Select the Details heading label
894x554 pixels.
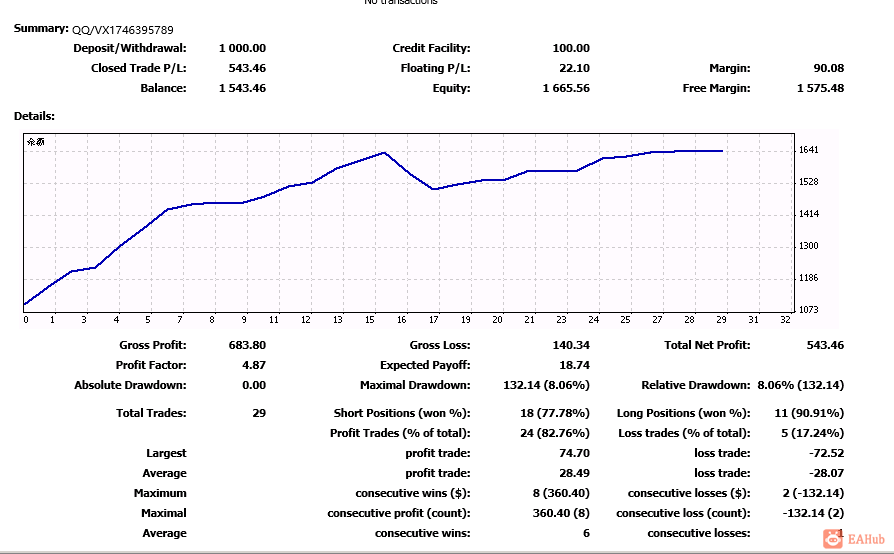(x=34, y=116)
